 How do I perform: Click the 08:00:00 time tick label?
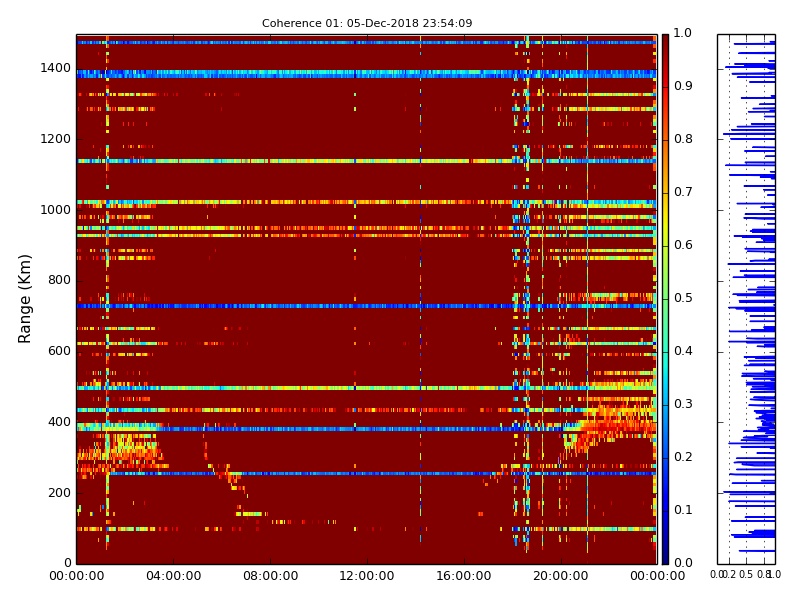pyautogui.click(x=270, y=576)
